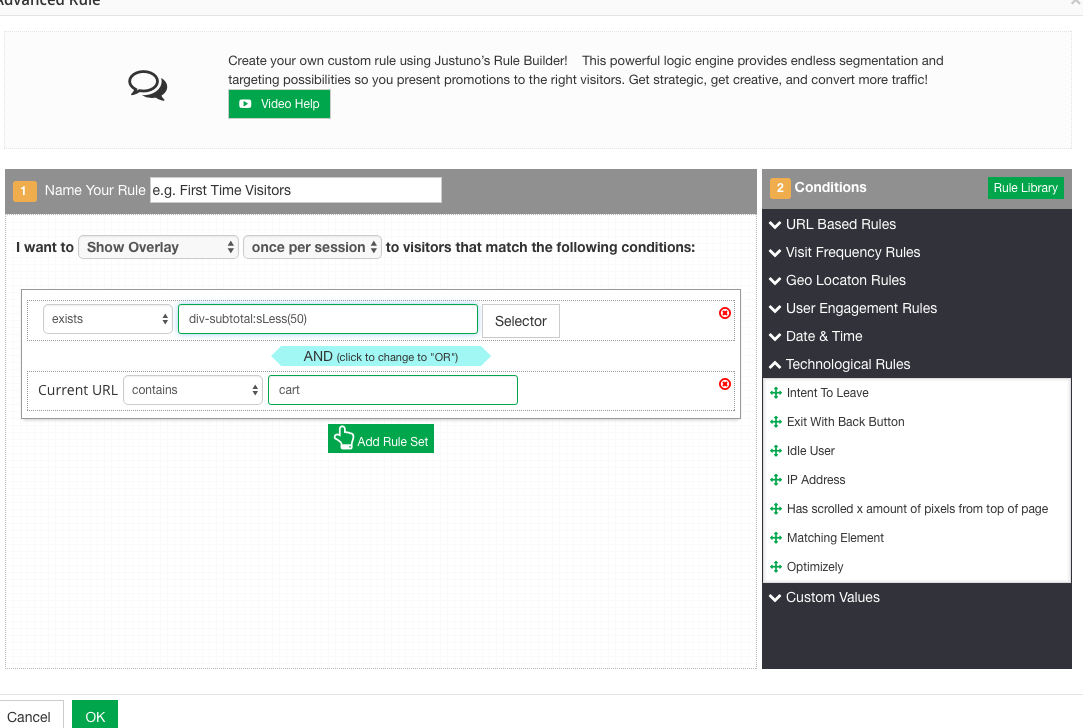The height and width of the screenshot is (728, 1083).
Task: Click the rule name input field
Action: pos(295,190)
